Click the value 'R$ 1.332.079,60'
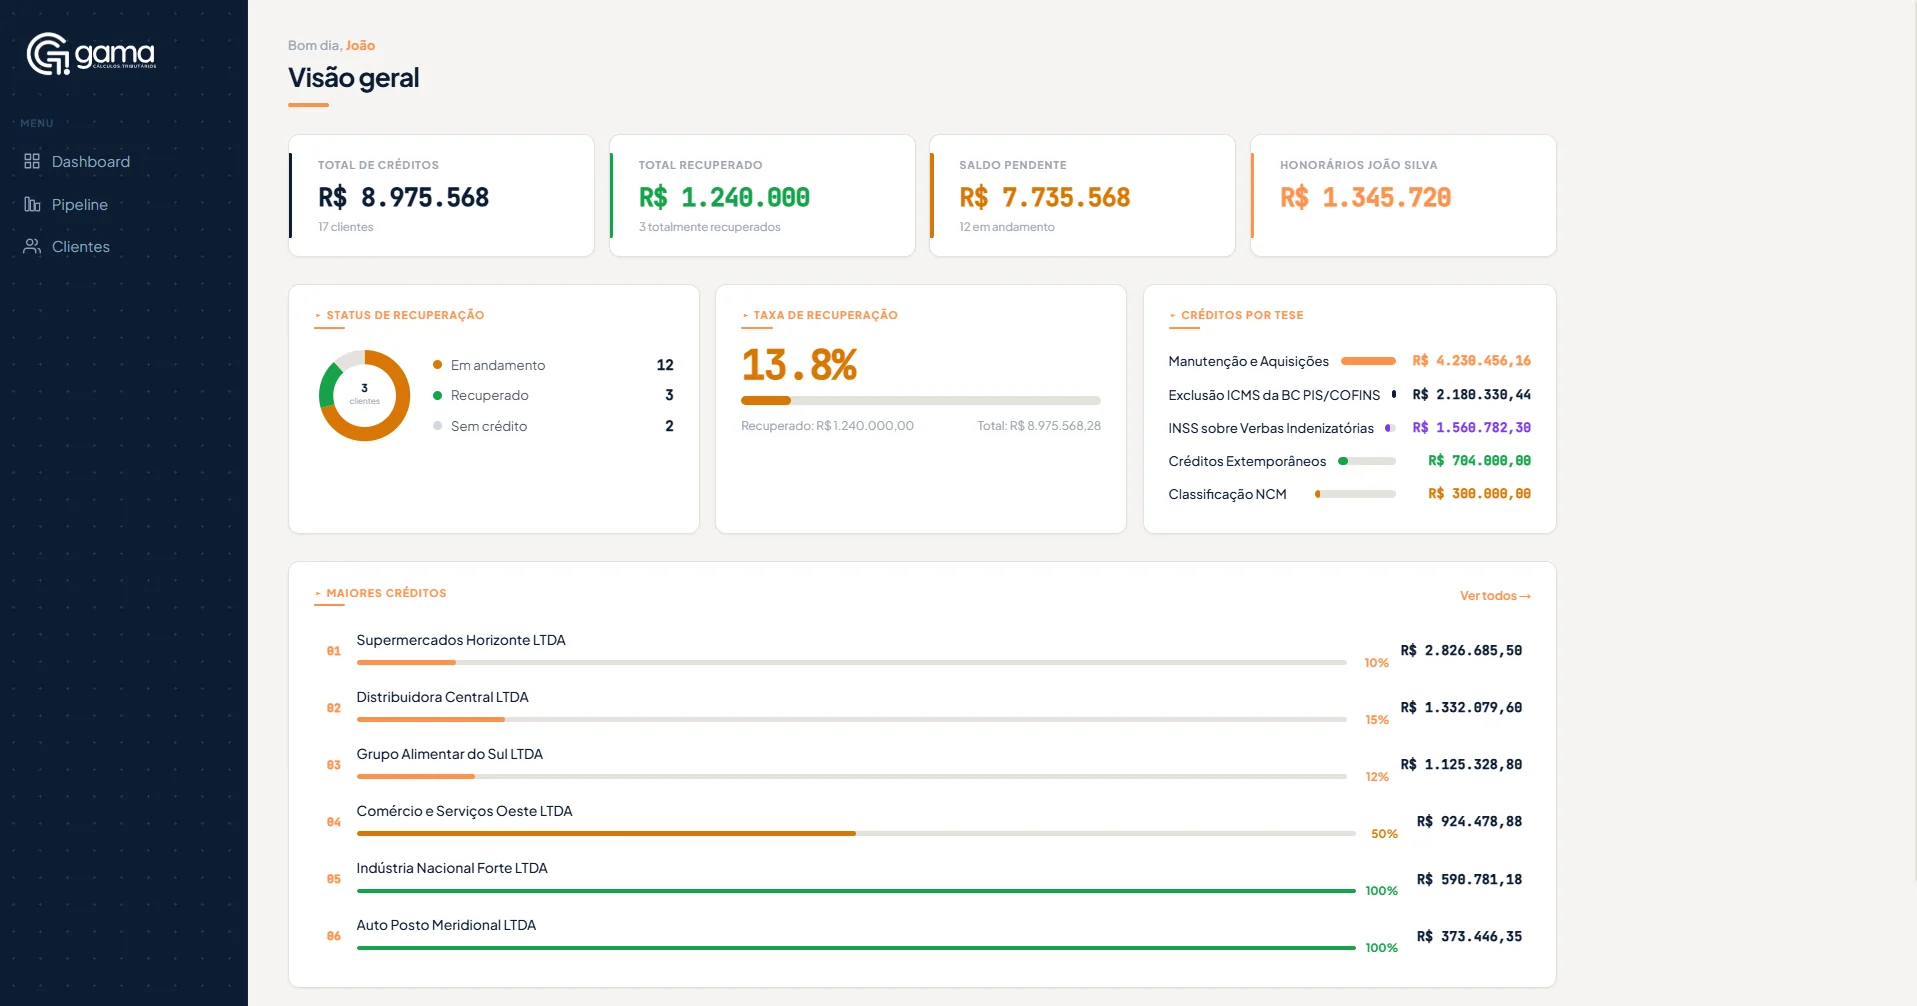The height and width of the screenshot is (1006, 1917). pos(1461,707)
